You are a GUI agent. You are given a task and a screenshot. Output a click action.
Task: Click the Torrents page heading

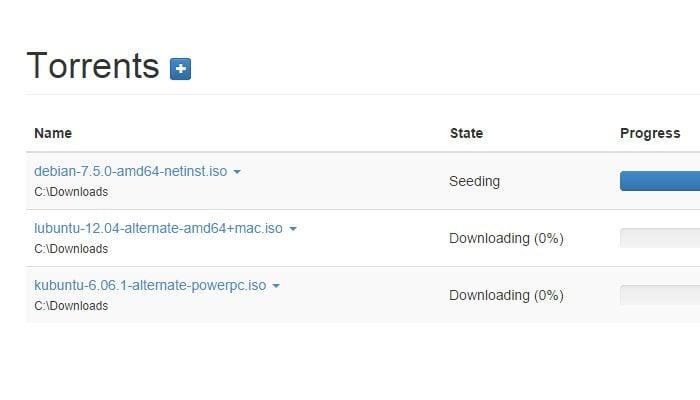point(93,66)
